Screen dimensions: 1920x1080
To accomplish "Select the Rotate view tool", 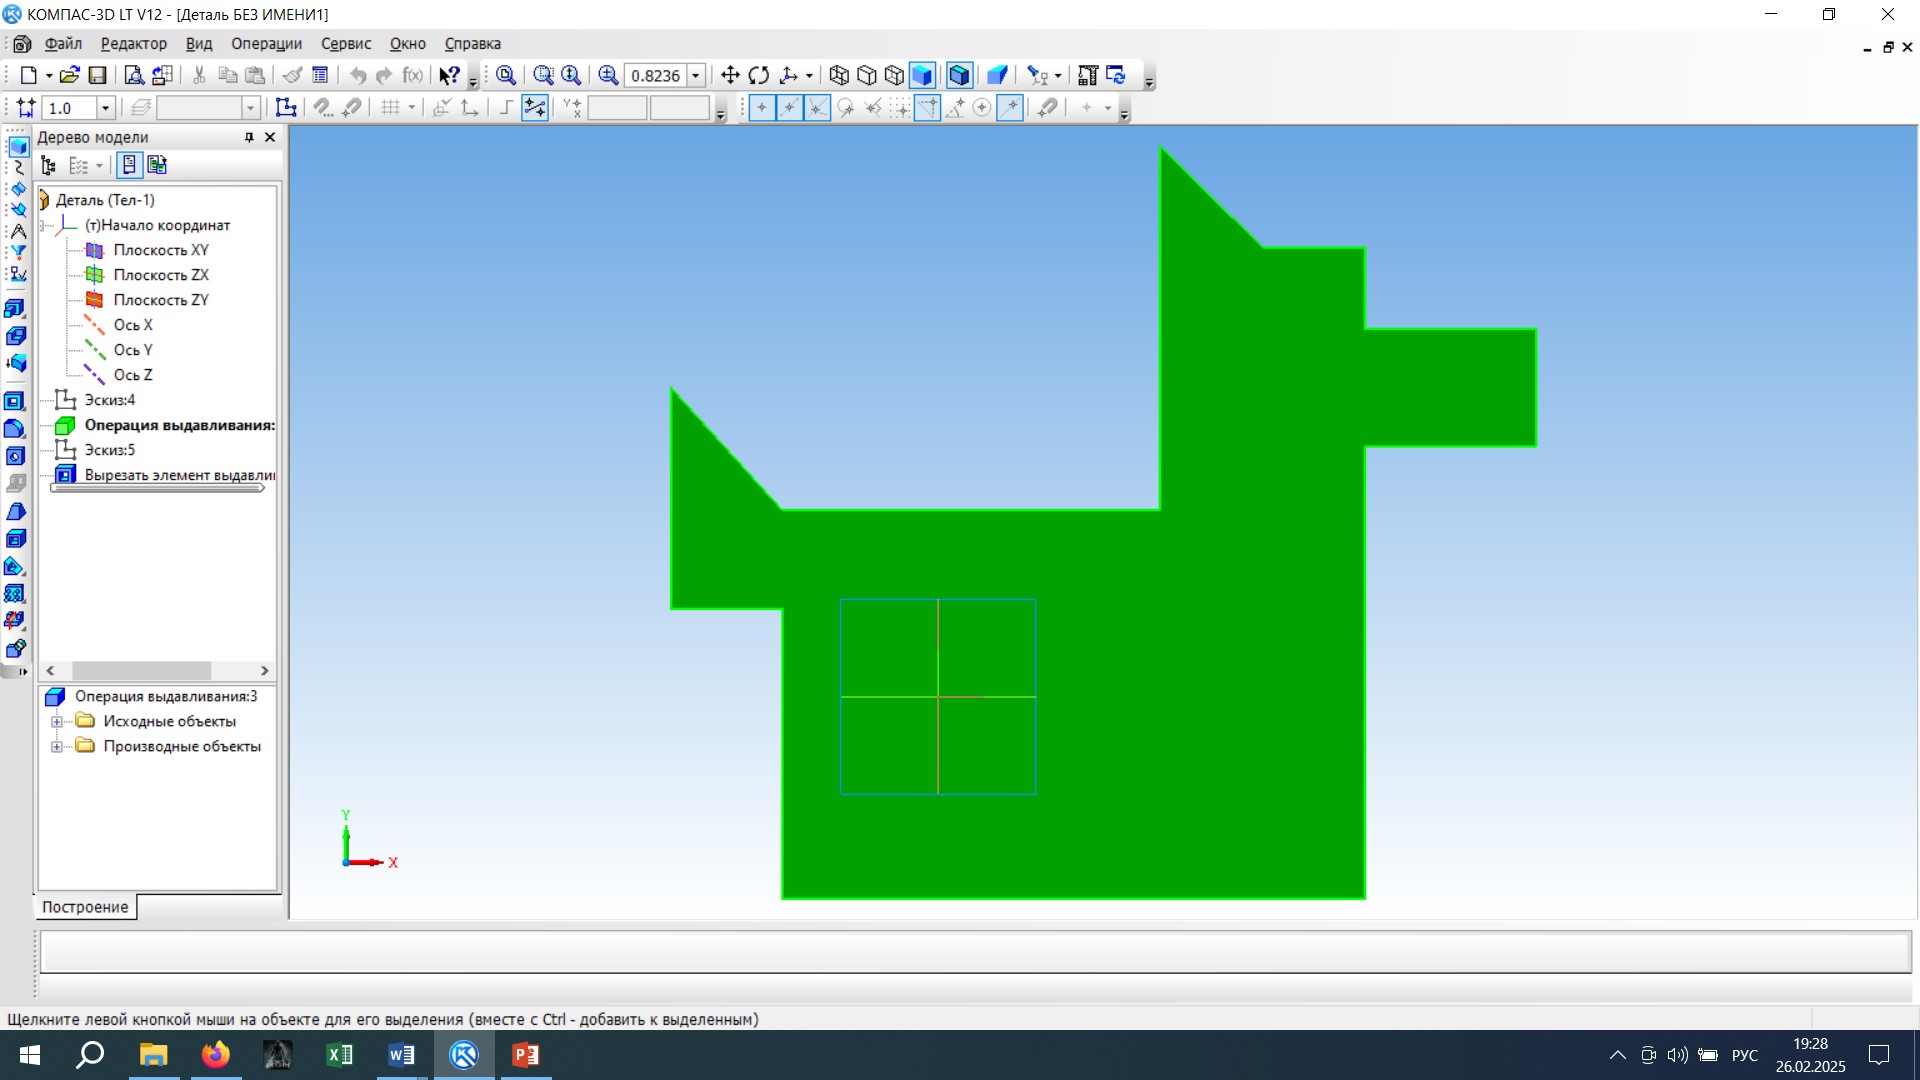I will click(x=759, y=75).
